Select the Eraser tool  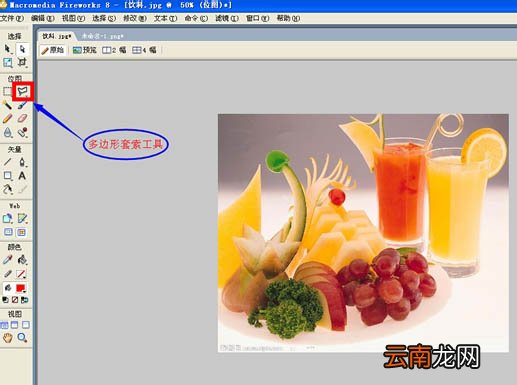tap(22, 118)
